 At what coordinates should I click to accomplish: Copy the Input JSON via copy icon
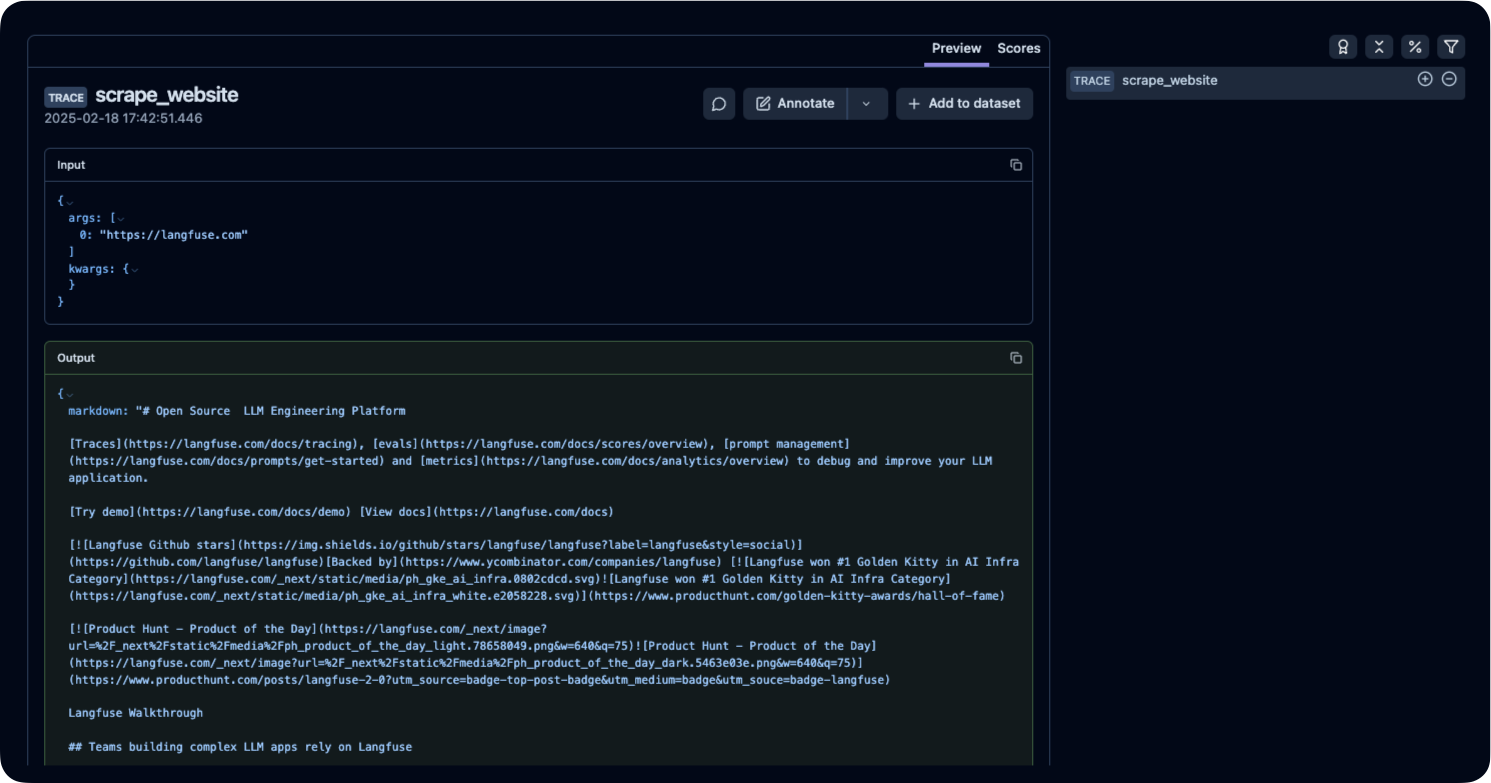1015,164
